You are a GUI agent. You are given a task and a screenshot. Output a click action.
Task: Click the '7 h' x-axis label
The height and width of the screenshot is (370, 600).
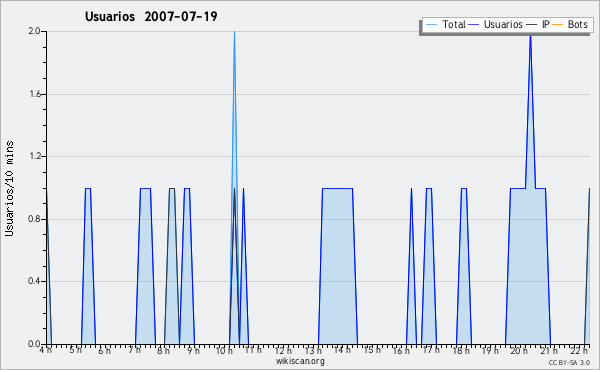[134, 350]
